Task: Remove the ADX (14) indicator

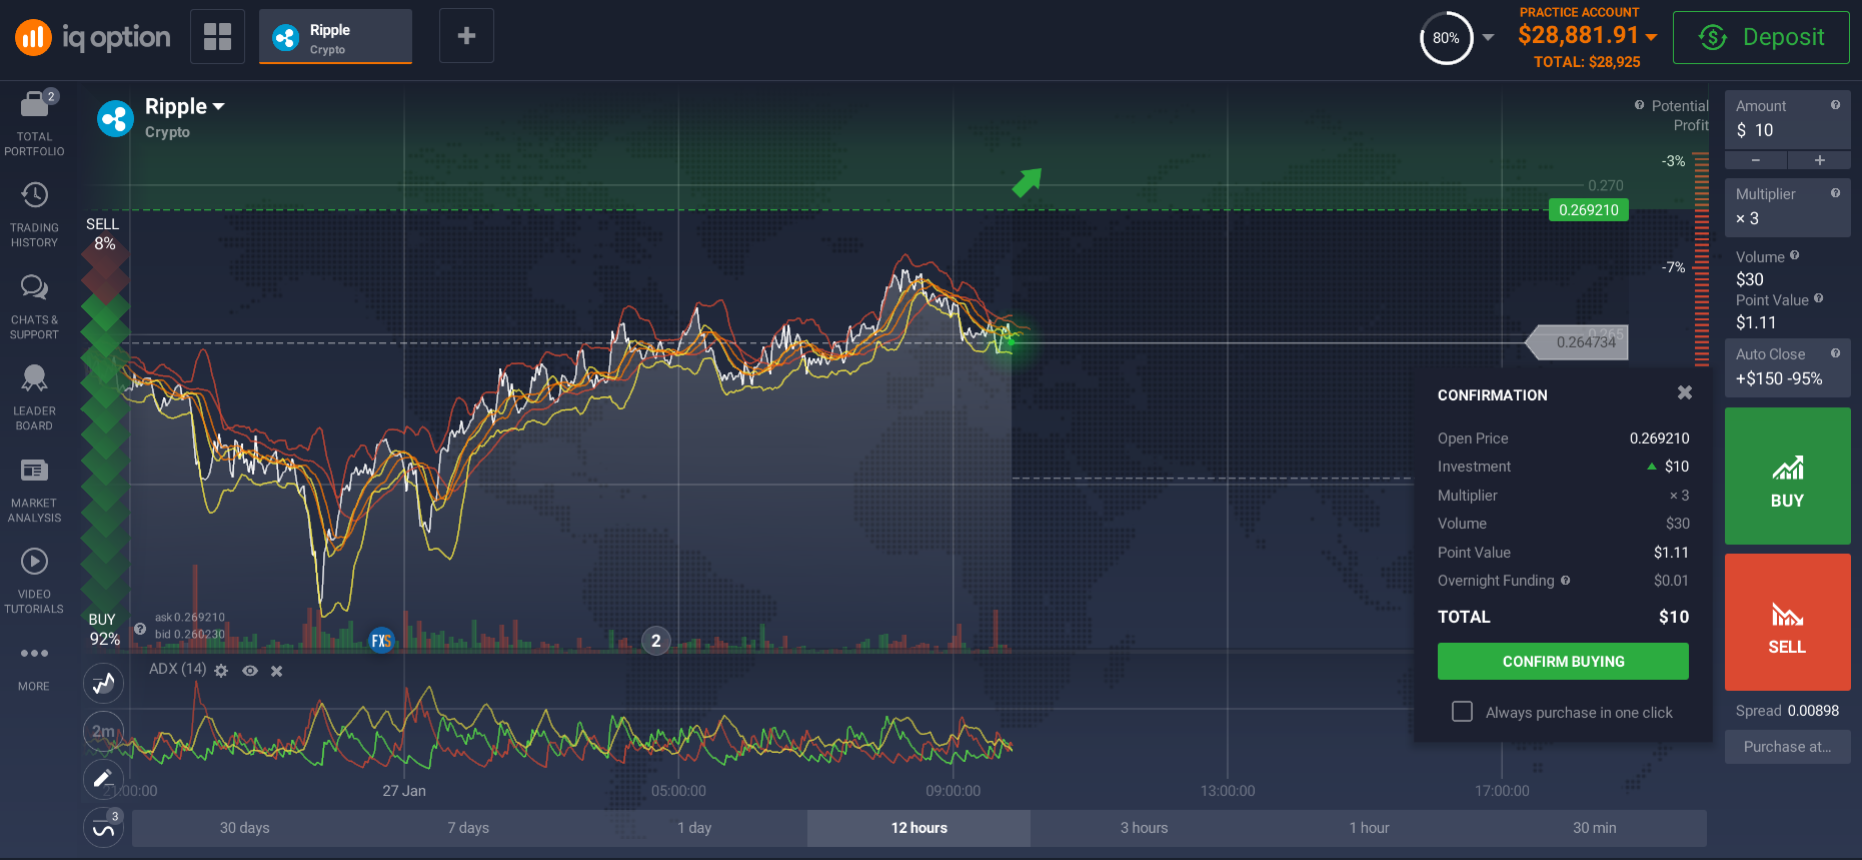Action: pyautogui.click(x=277, y=671)
